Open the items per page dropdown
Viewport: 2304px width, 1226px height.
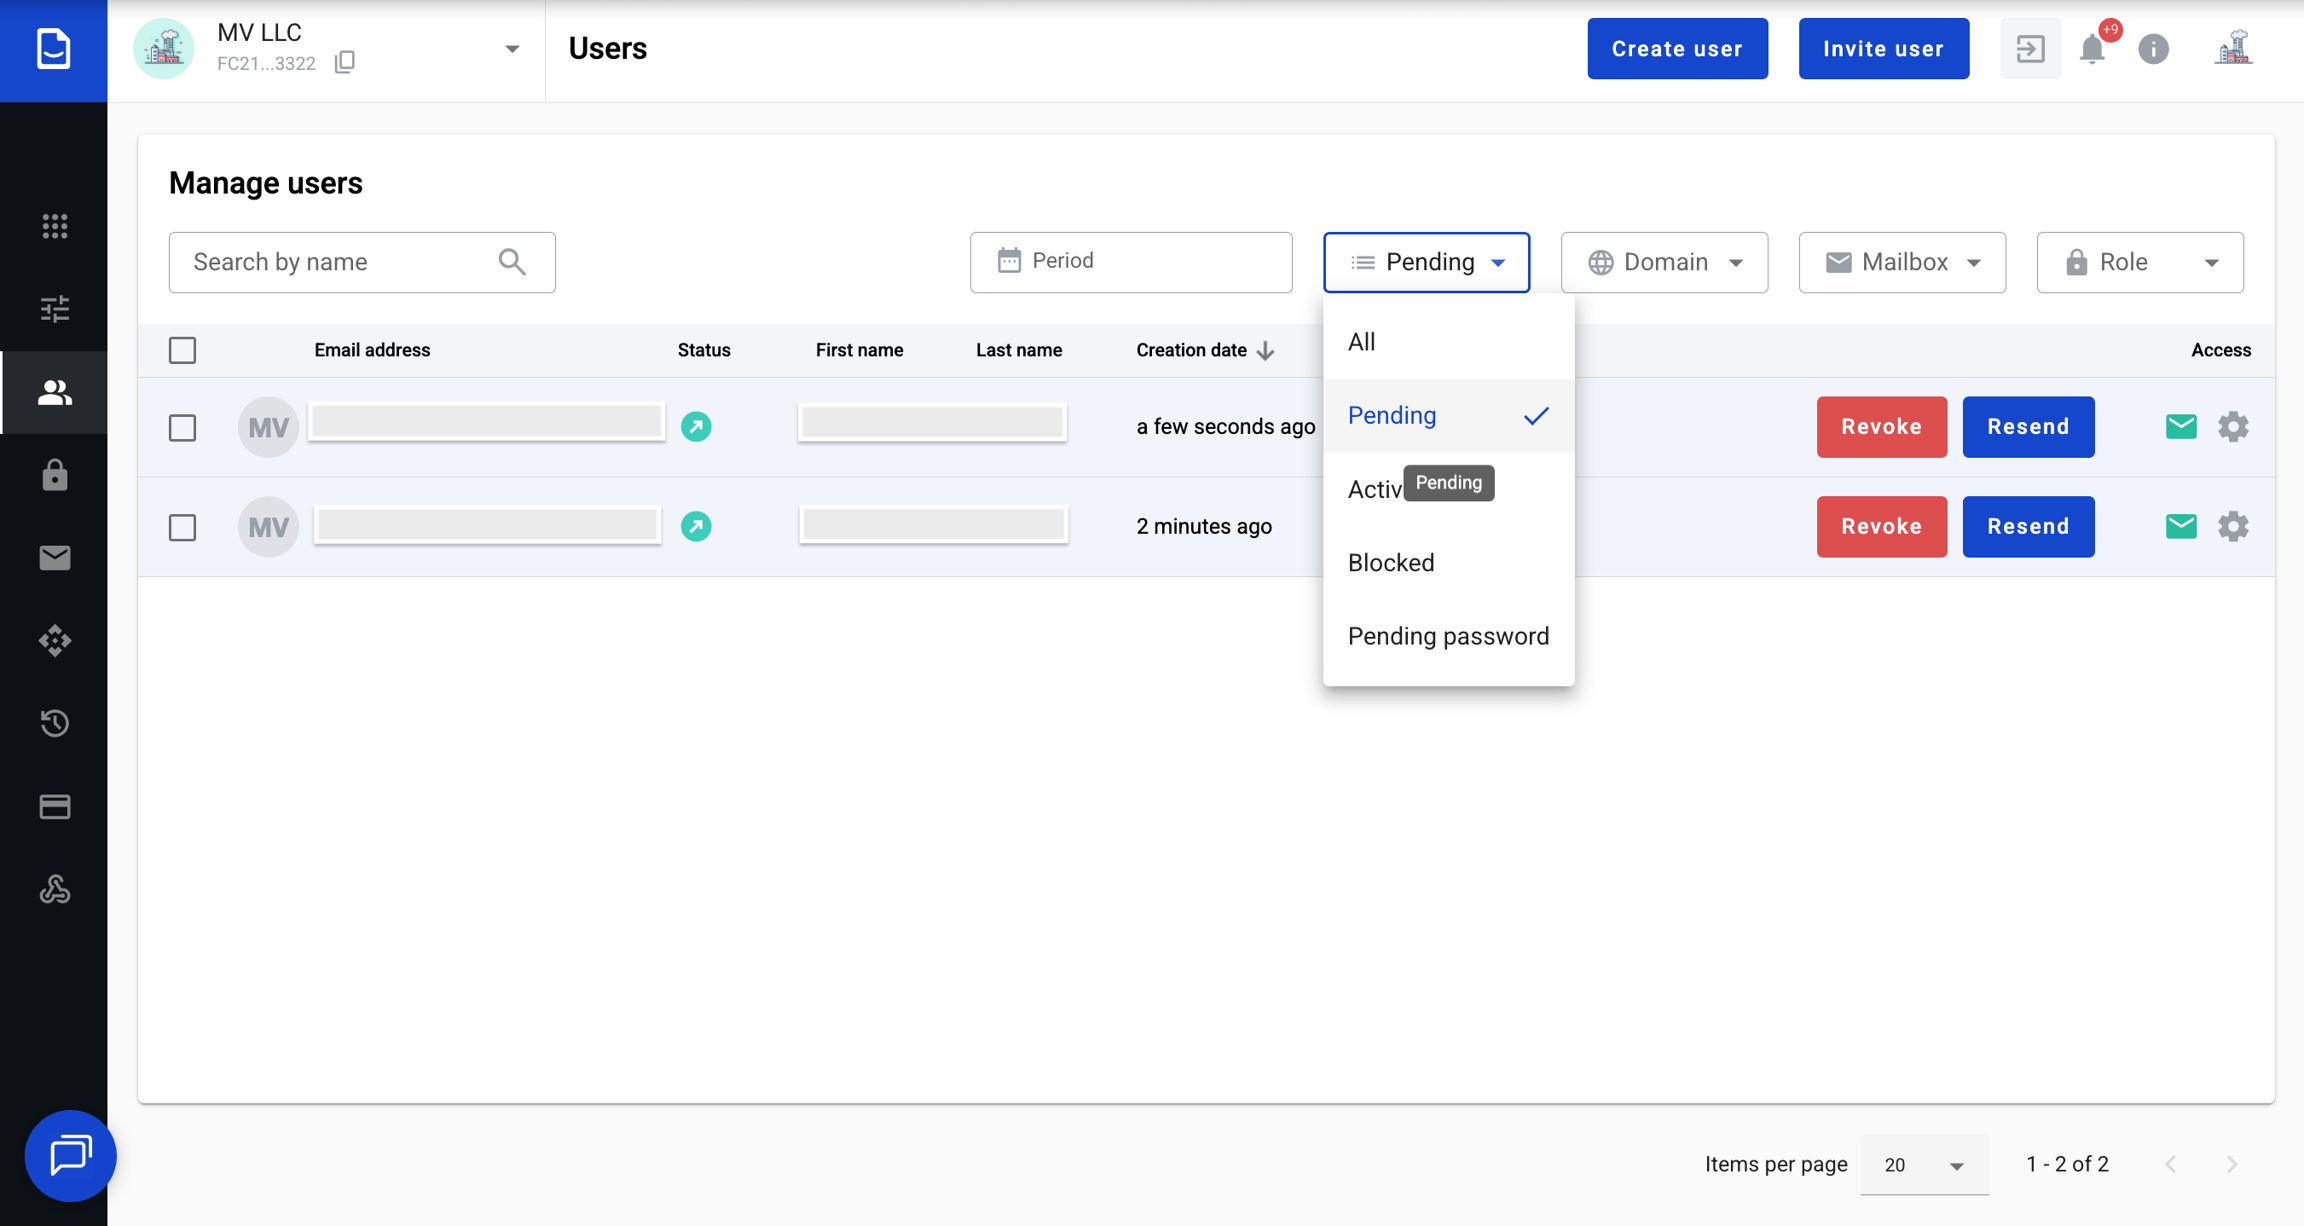[1924, 1165]
